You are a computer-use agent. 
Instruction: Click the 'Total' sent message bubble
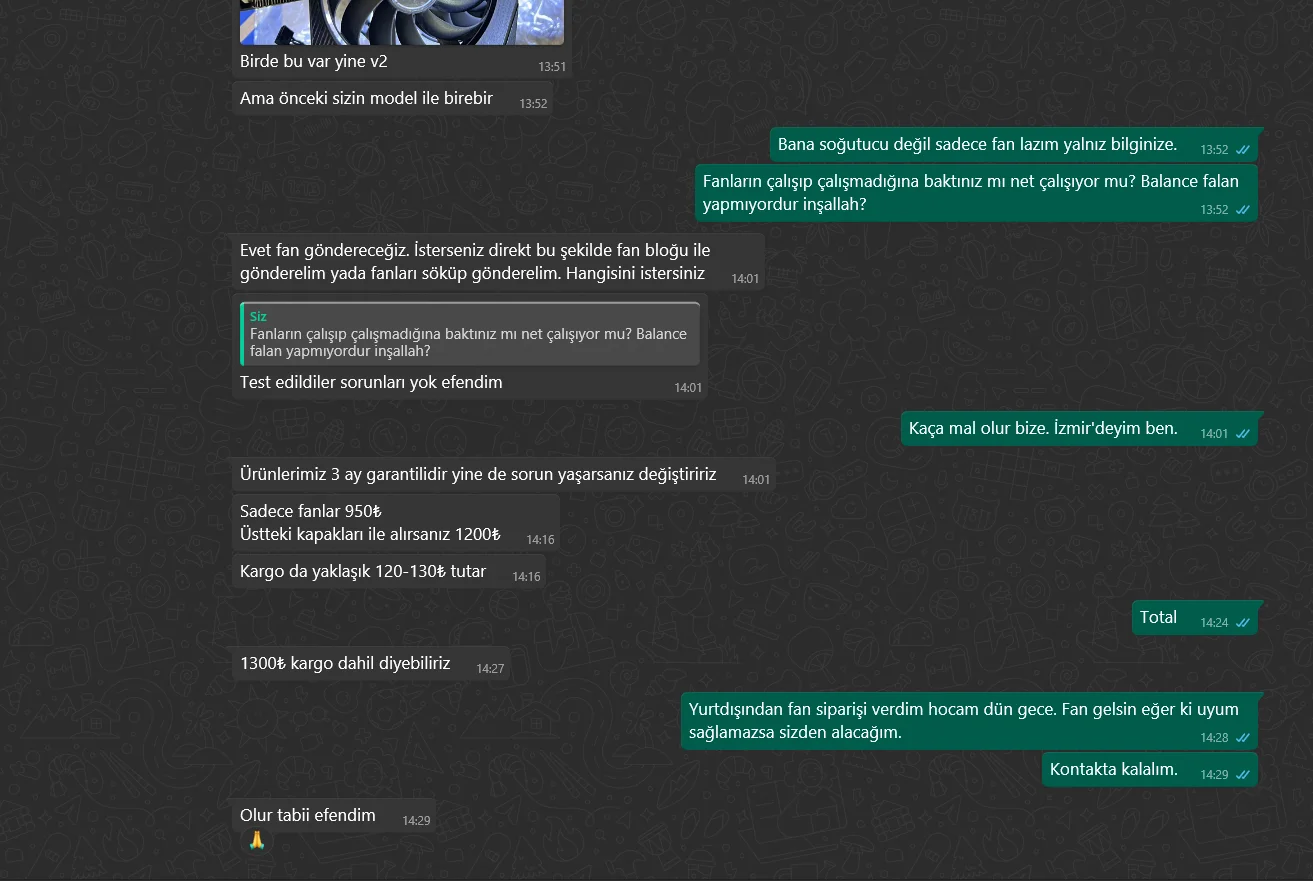1195,618
